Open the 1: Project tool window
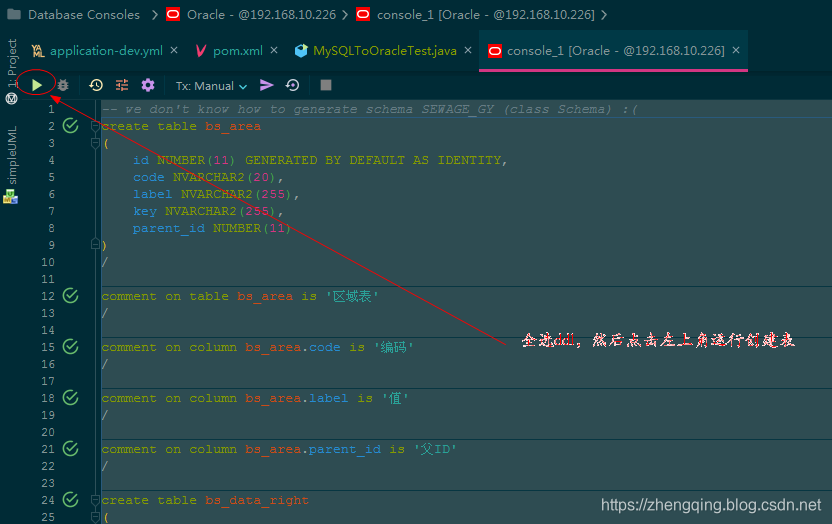The height and width of the screenshot is (524, 832). tap(12, 63)
